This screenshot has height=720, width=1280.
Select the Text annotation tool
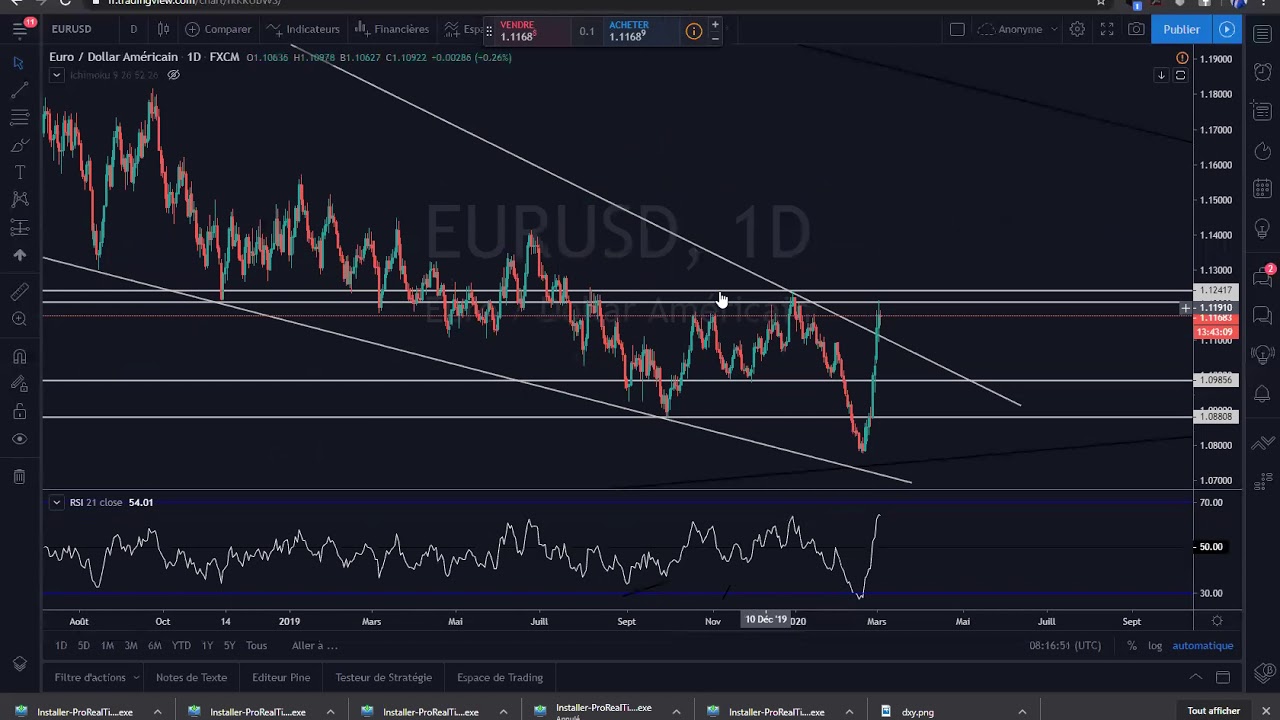(19, 173)
